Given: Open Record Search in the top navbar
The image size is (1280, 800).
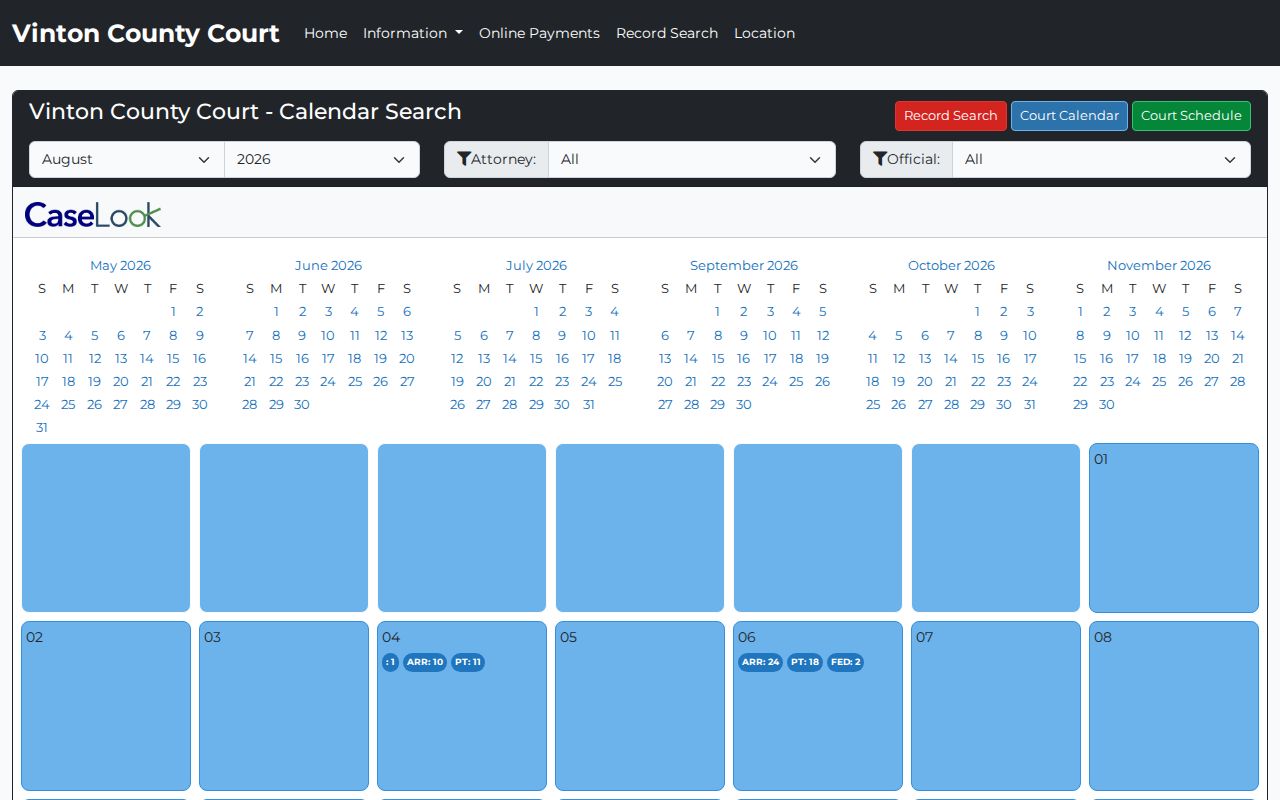Looking at the screenshot, I should click(667, 33).
